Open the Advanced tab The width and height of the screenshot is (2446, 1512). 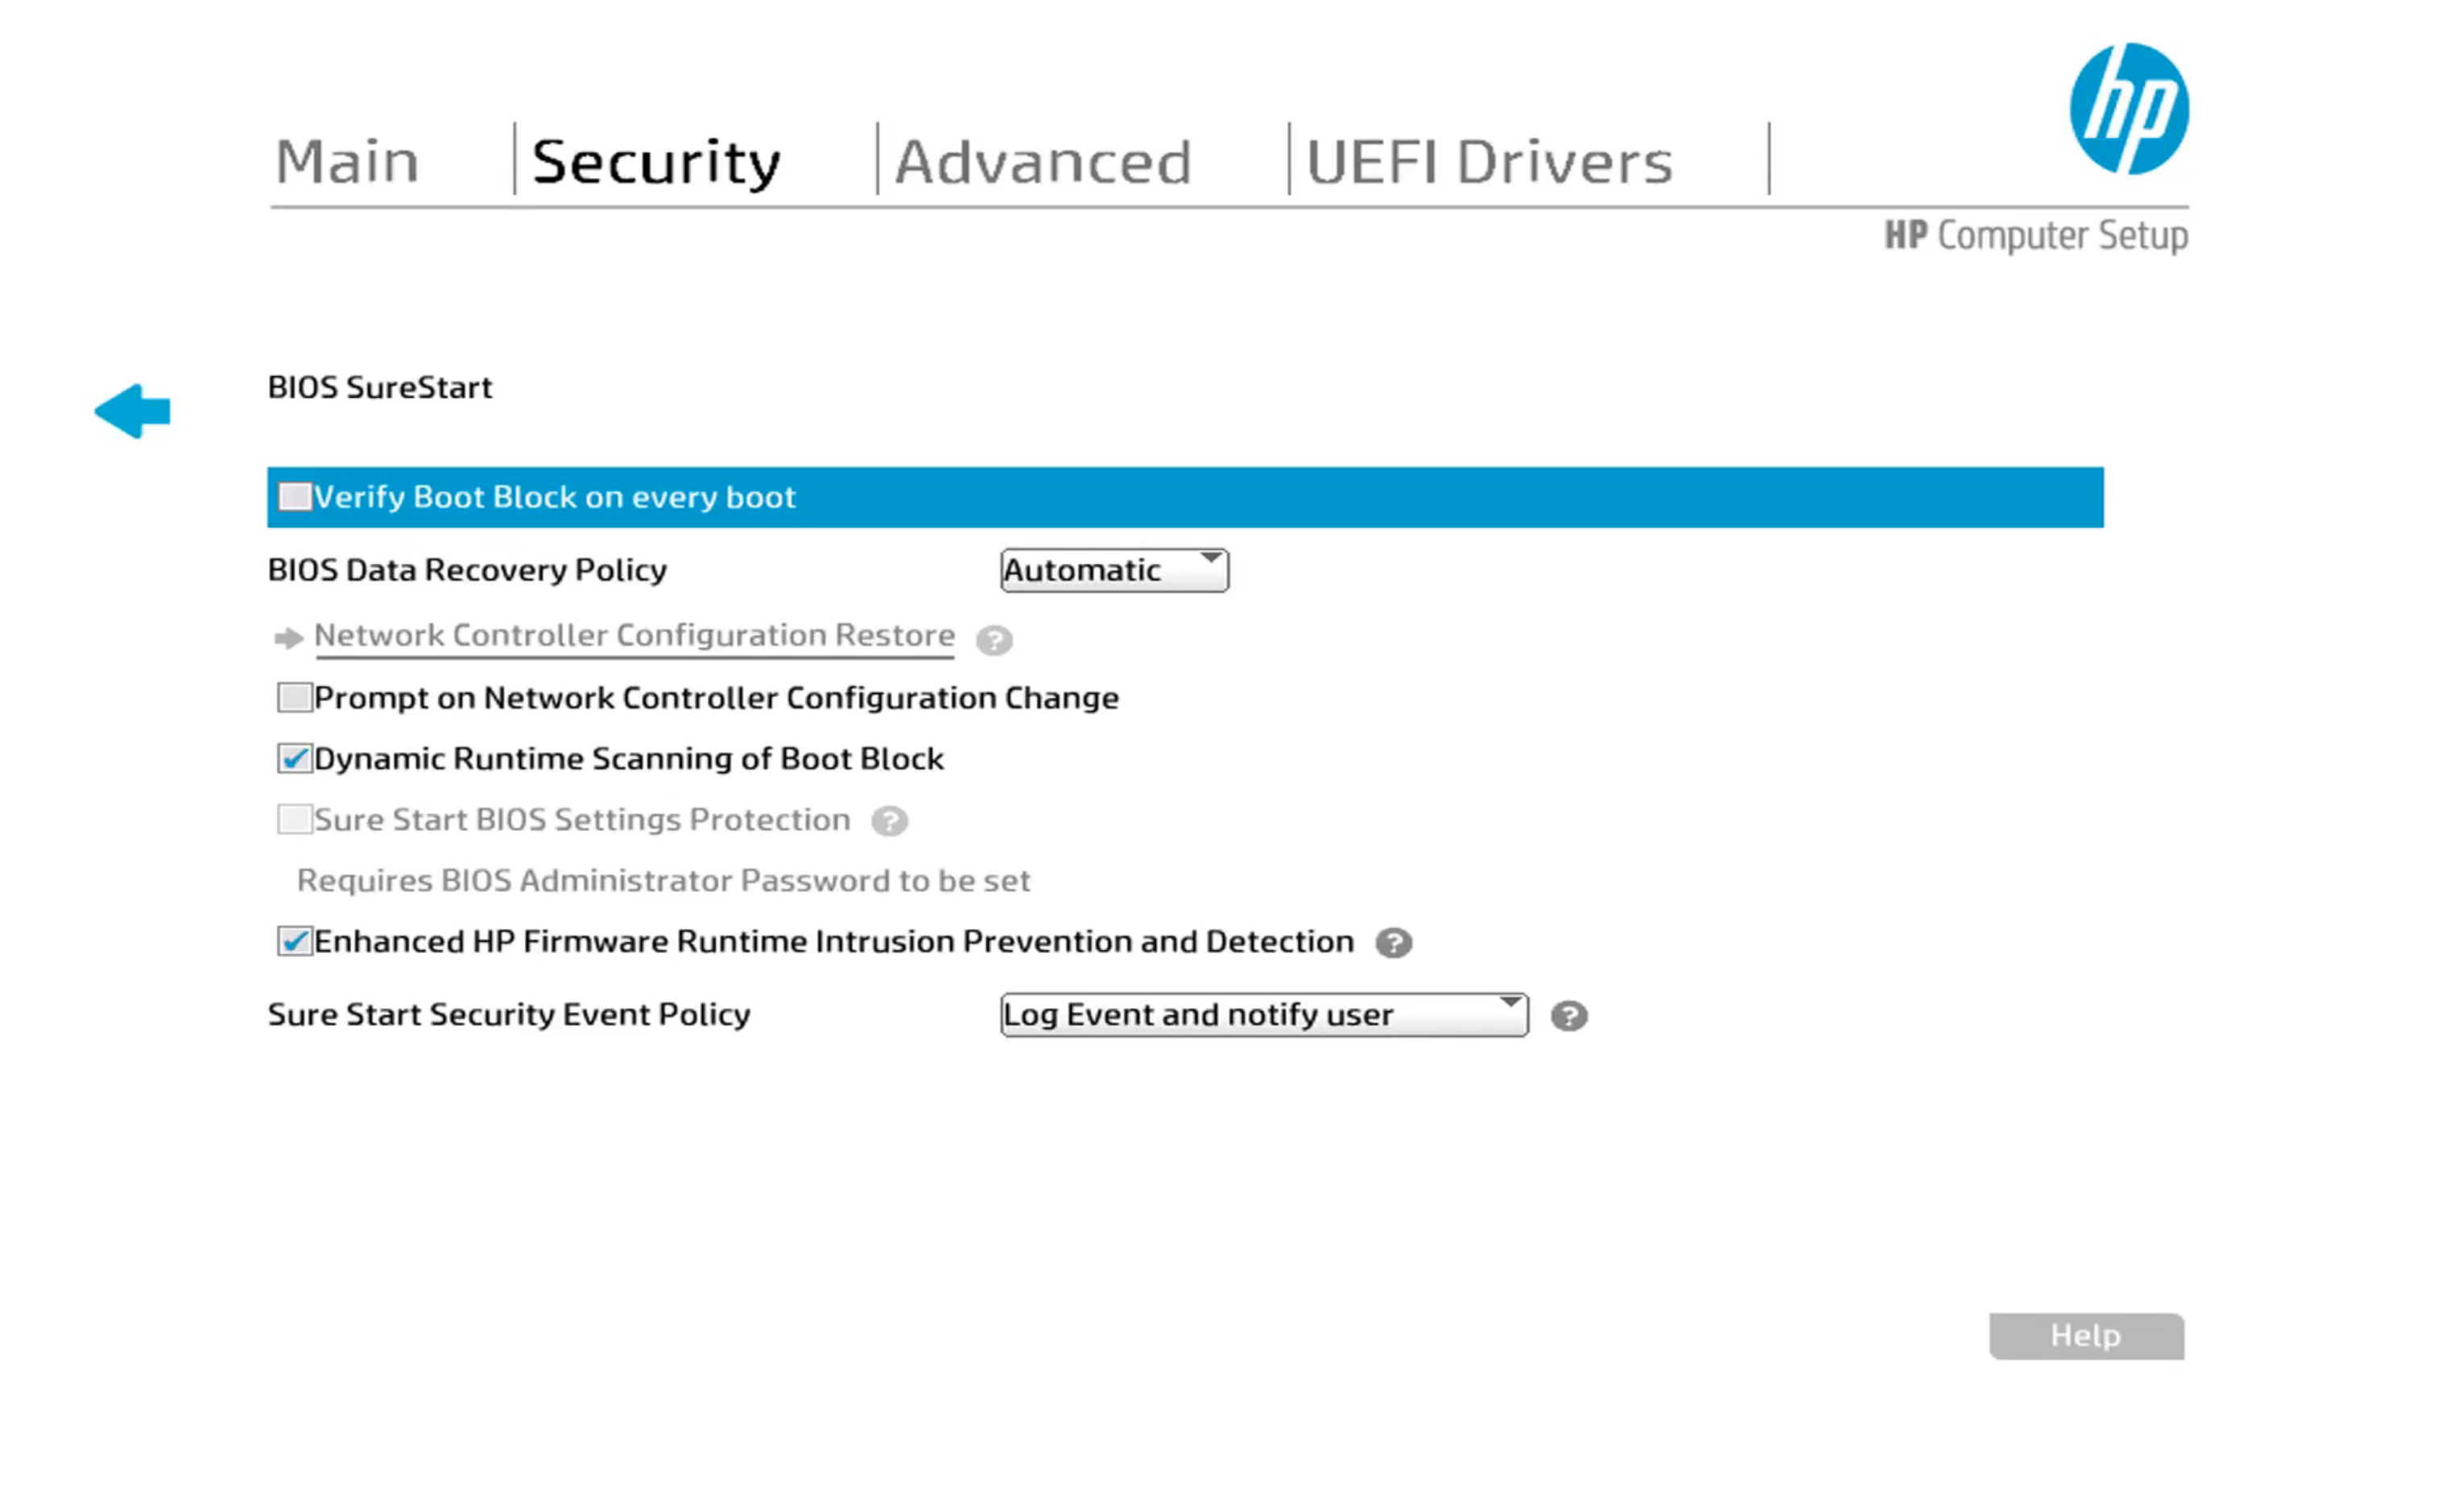(x=1043, y=162)
